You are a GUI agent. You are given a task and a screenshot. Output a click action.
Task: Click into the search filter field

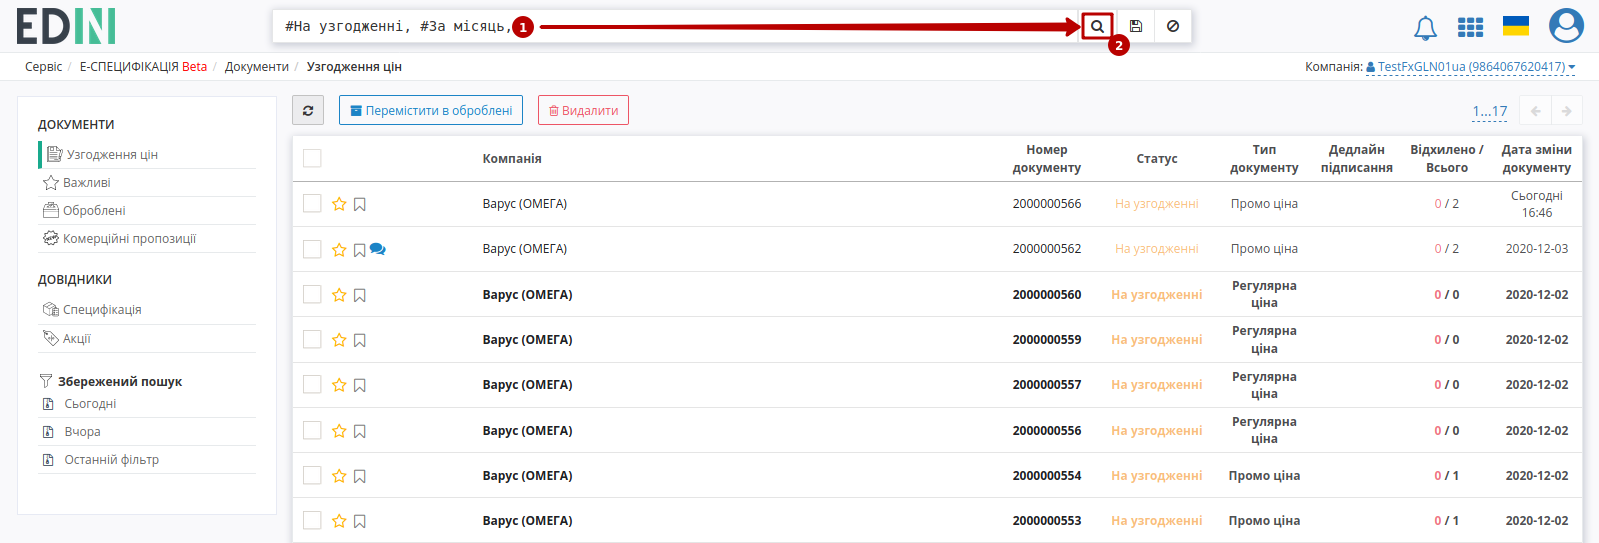(x=676, y=26)
